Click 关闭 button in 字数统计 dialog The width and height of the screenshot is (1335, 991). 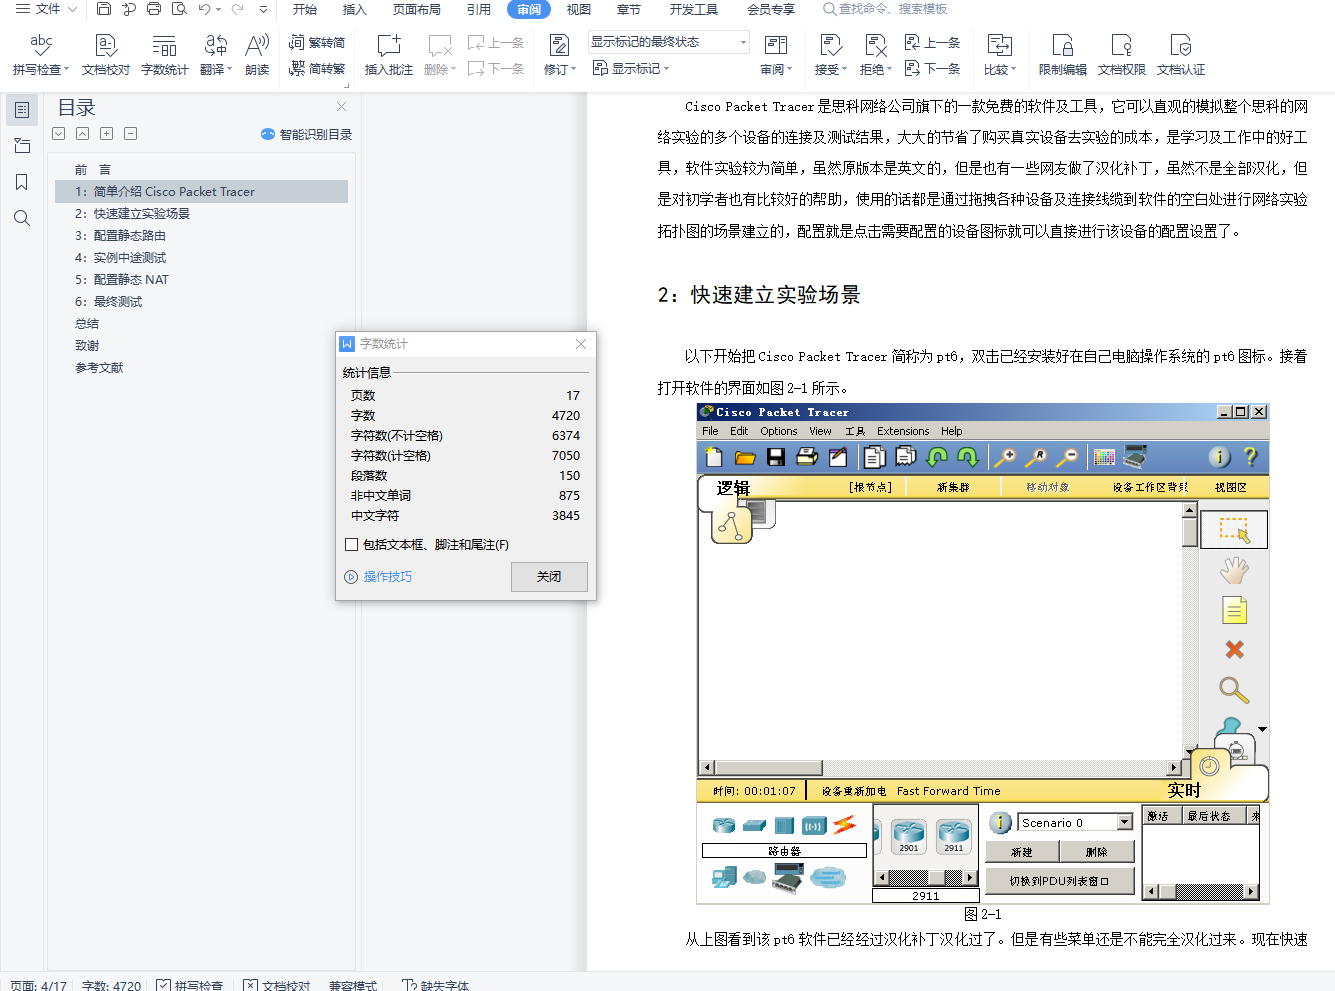coord(549,577)
